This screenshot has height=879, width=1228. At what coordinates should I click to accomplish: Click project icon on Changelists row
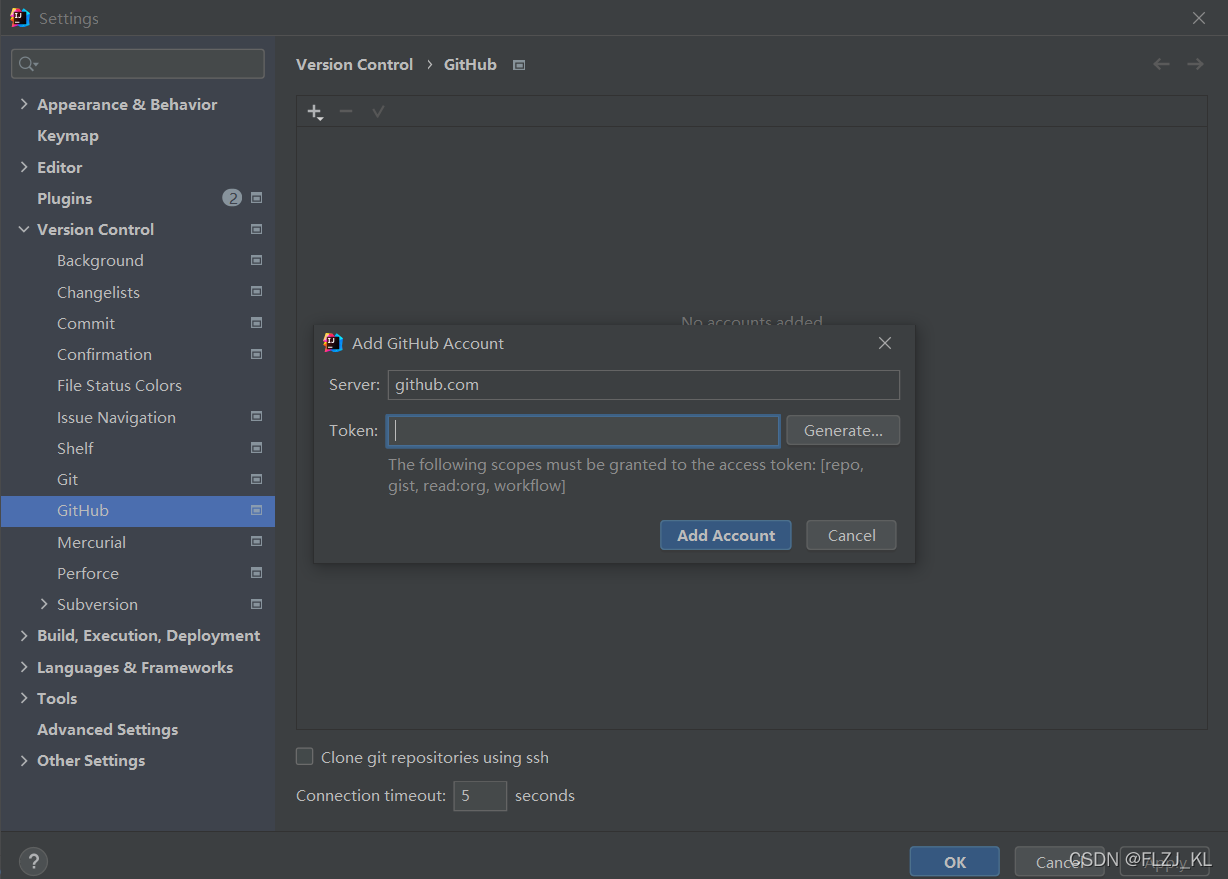[x=257, y=292]
